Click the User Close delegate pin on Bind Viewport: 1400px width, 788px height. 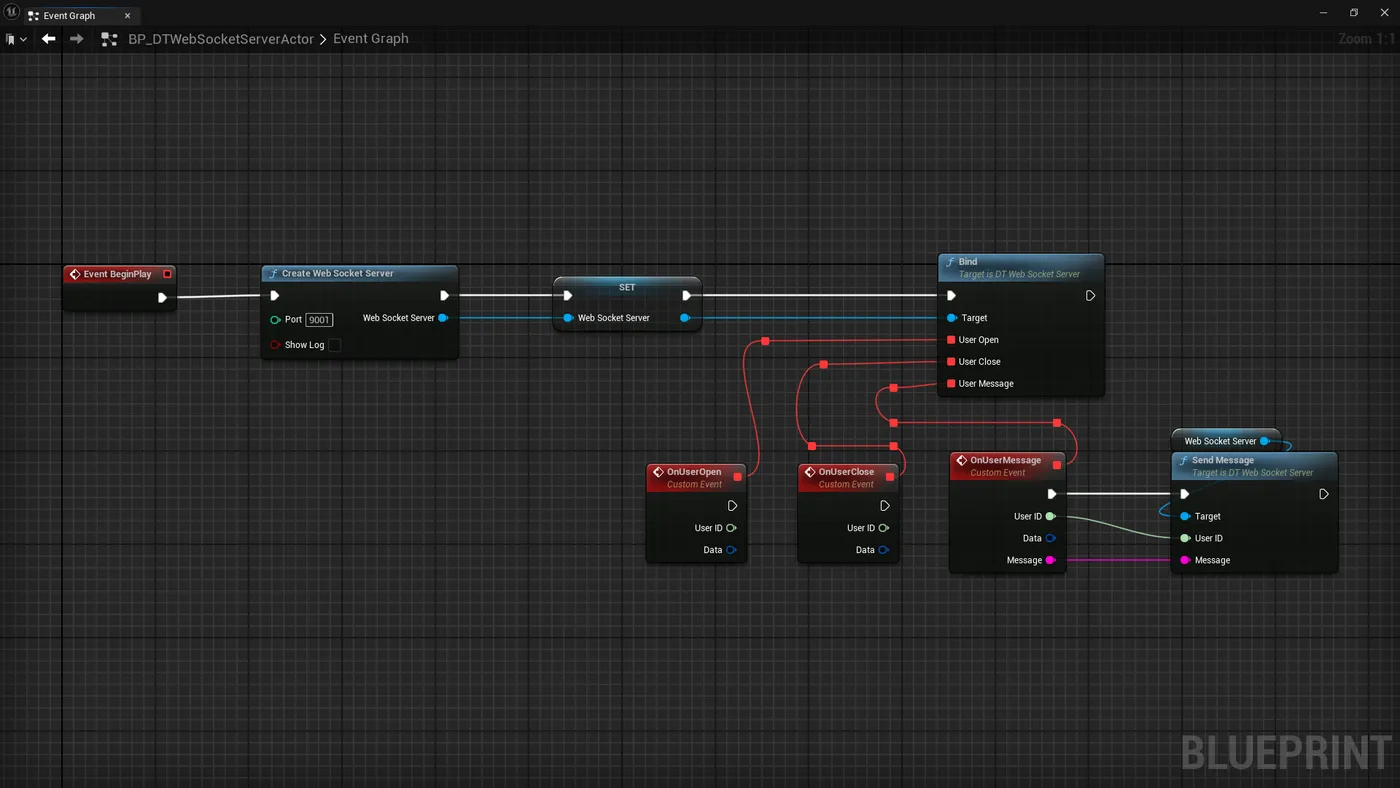(951, 362)
